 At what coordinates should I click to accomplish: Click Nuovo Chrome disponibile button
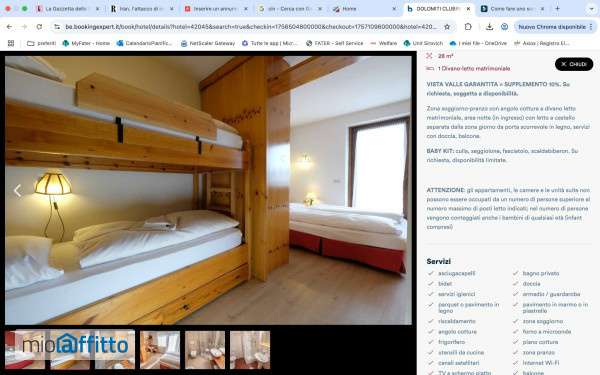(552, 27)
